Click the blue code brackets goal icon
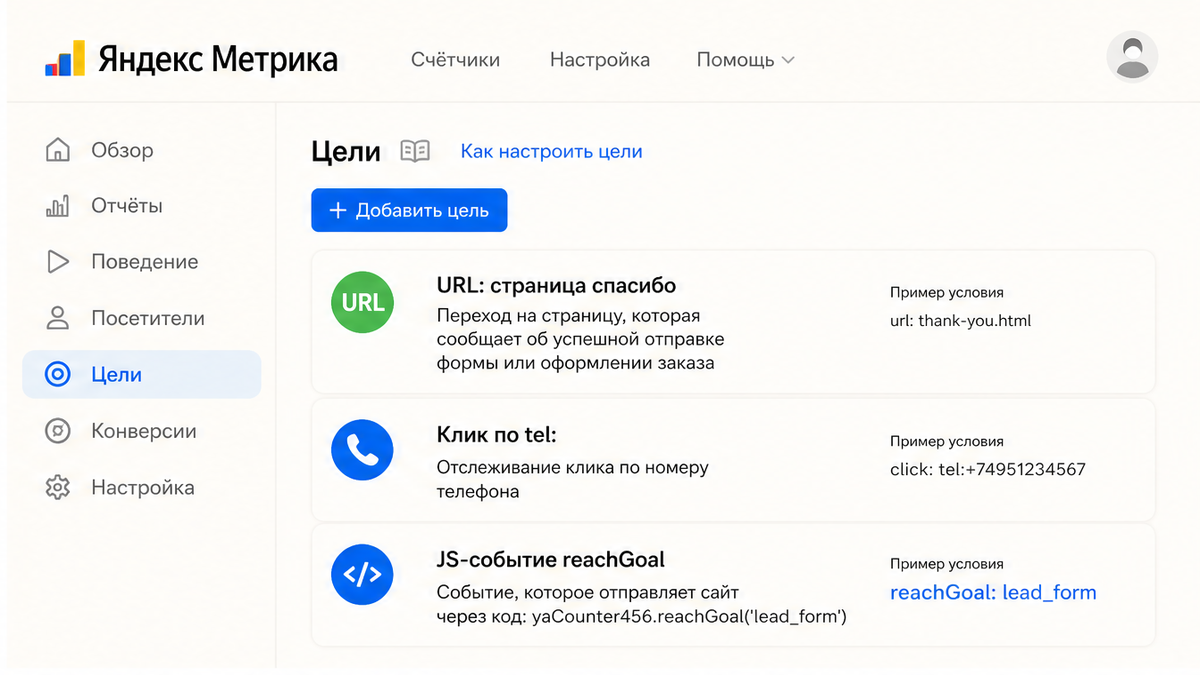Viewport: 1200px width, 675px height. point(362,574)
